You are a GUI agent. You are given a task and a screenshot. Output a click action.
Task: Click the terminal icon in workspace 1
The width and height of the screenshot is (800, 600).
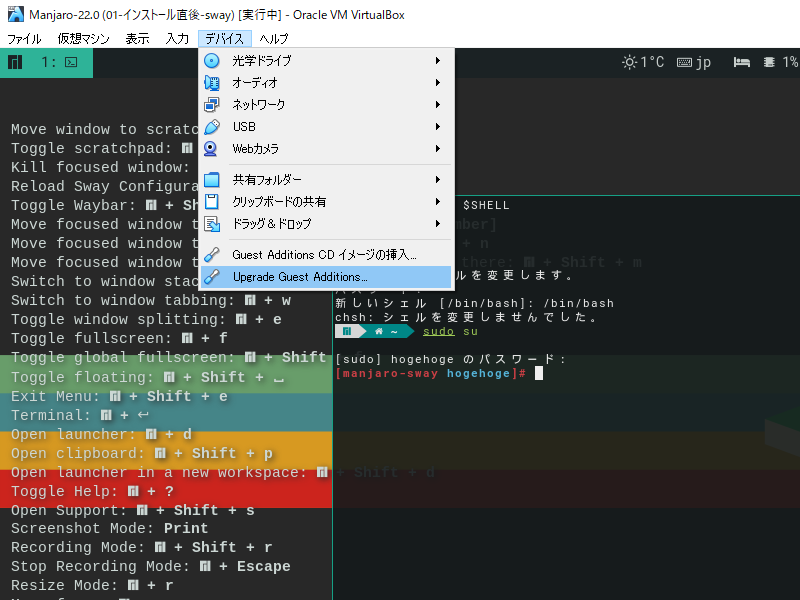pyautogui.click(x=71, y=62)
